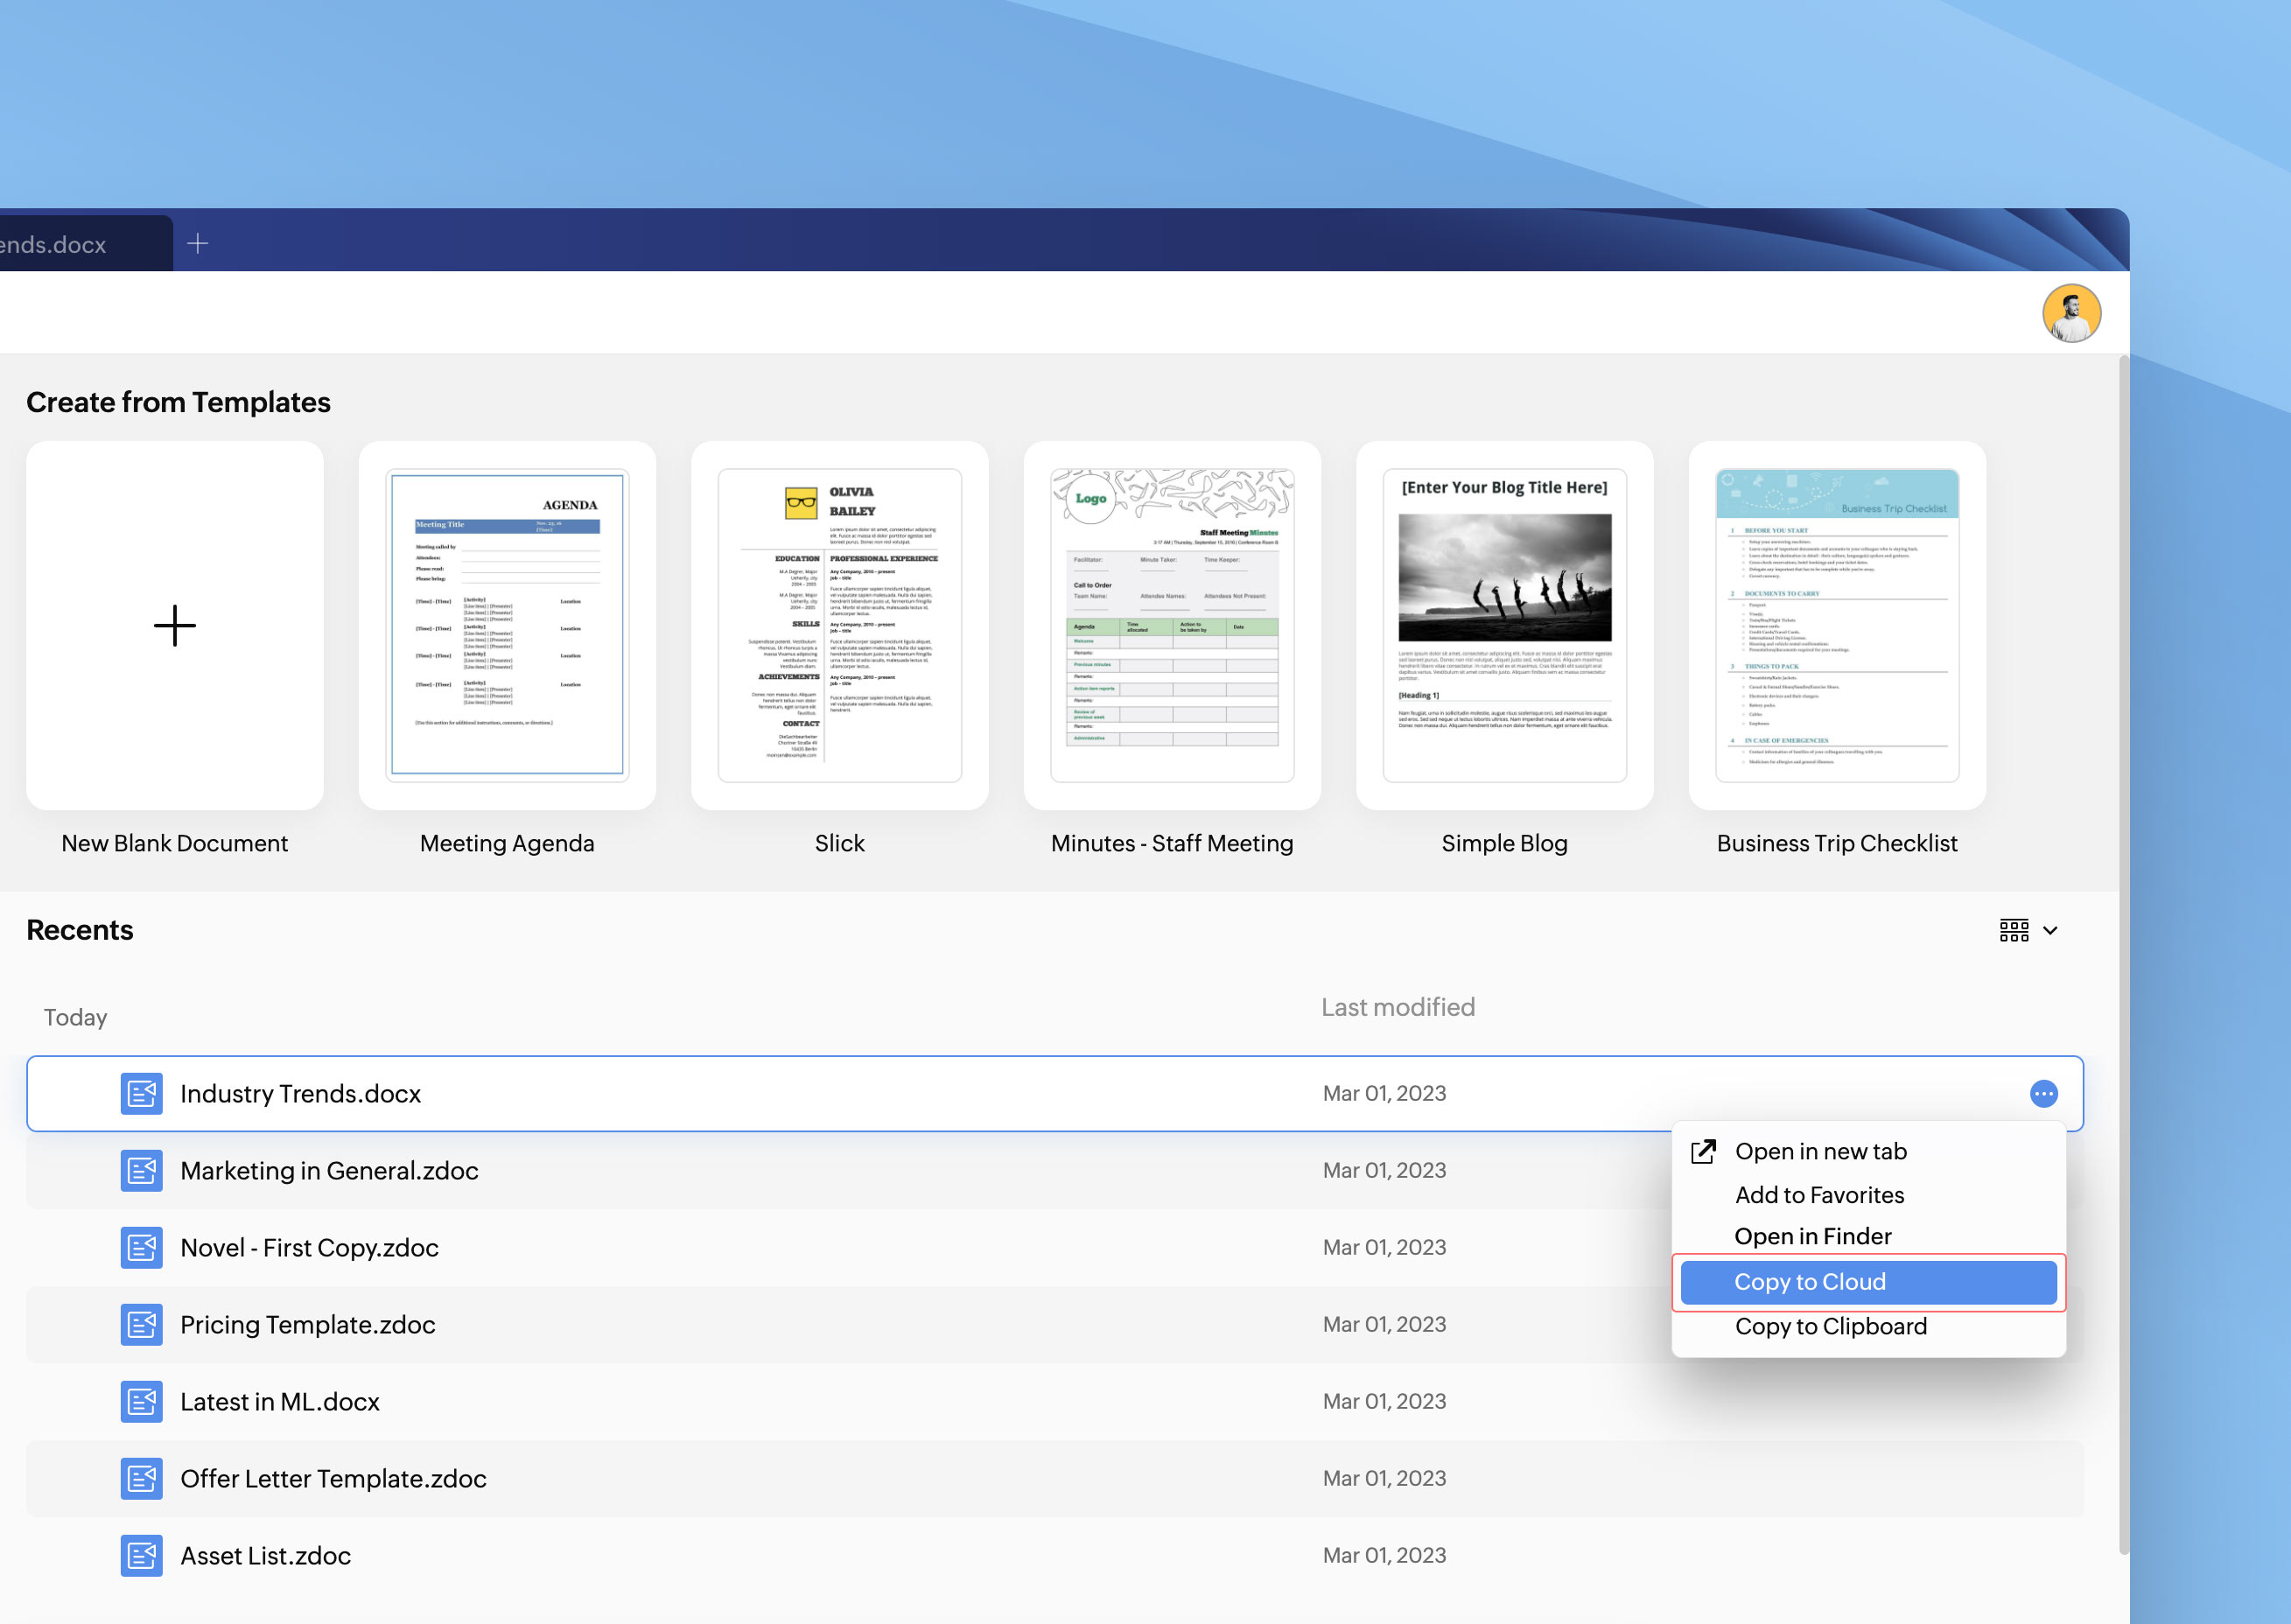This screenshot has height=1624, width=2291.
Task: Click the Pricing Template.zdoc document icon
Action: [x=142, y=1324]
